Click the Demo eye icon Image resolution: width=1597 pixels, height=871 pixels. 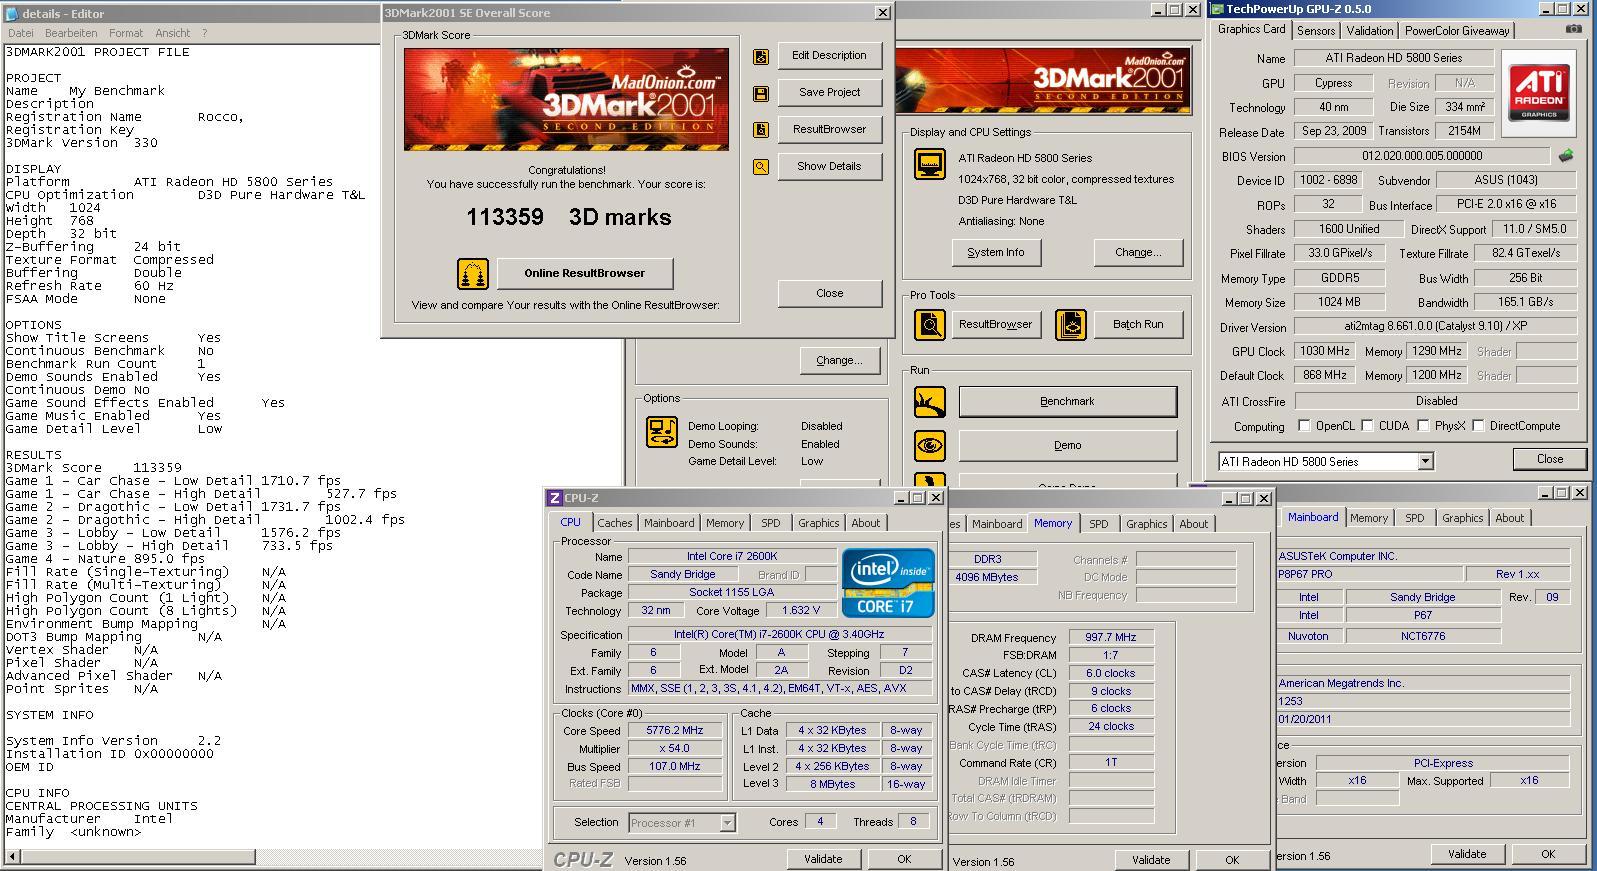(x=930, y=446)
